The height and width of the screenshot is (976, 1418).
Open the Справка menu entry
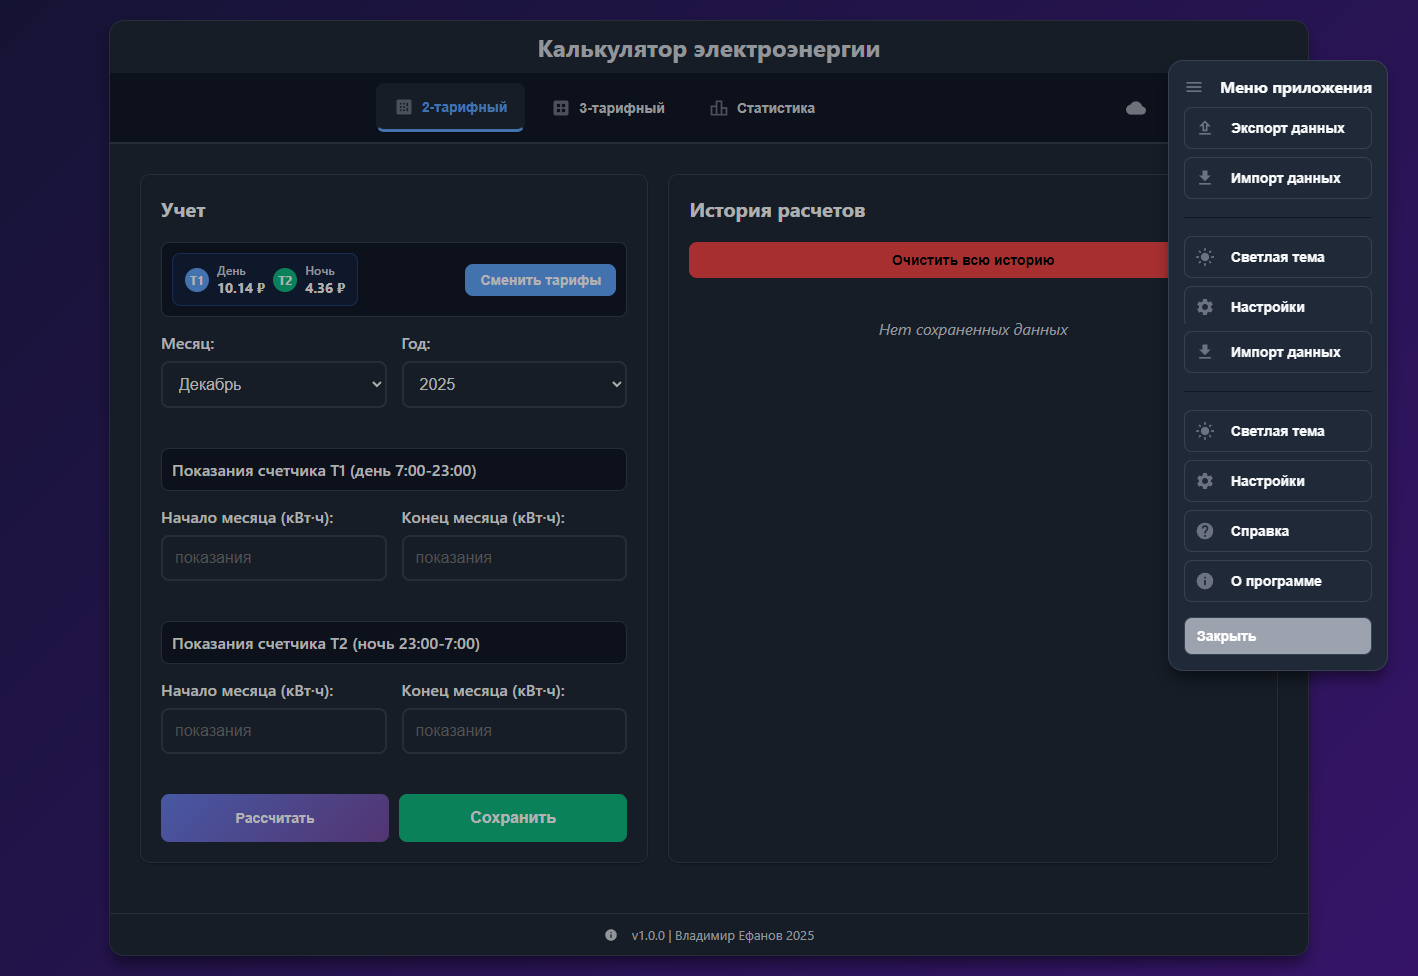point(1278,531)
